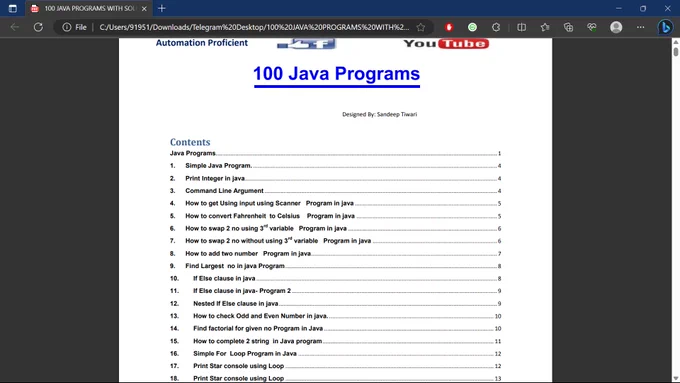
Task: Open Collections panel
Action: pyautogui.click(x=568, y=27)
